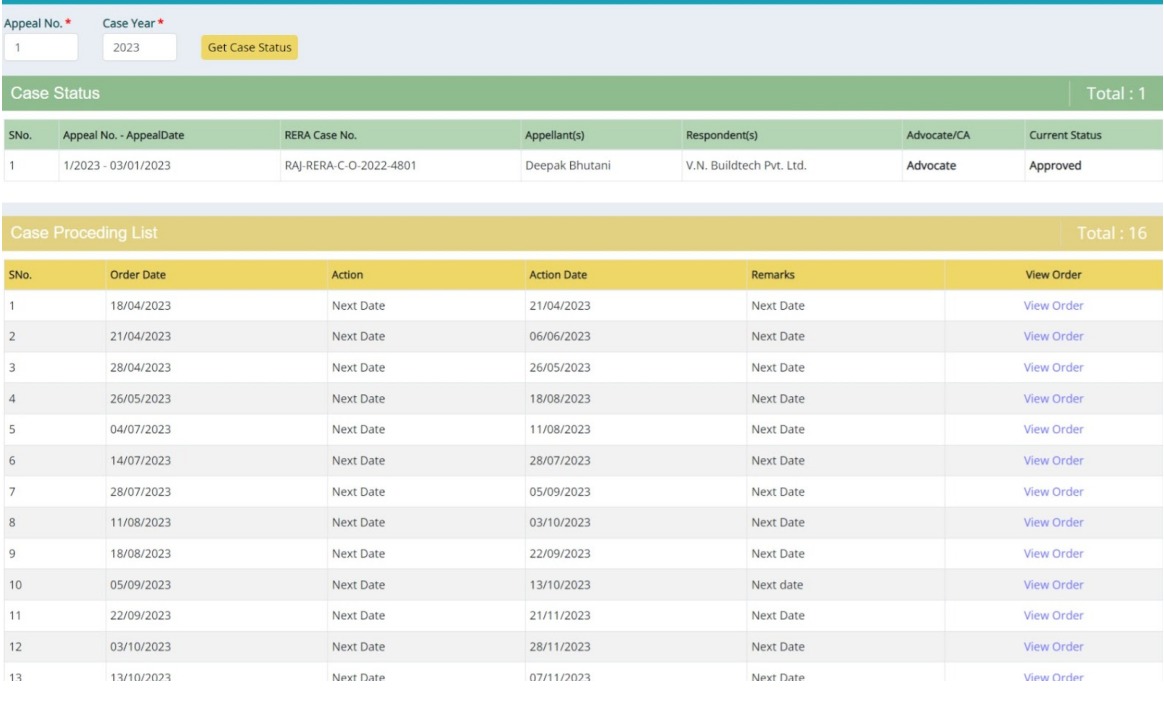Click the Order Date column header

tap(138, 275)
